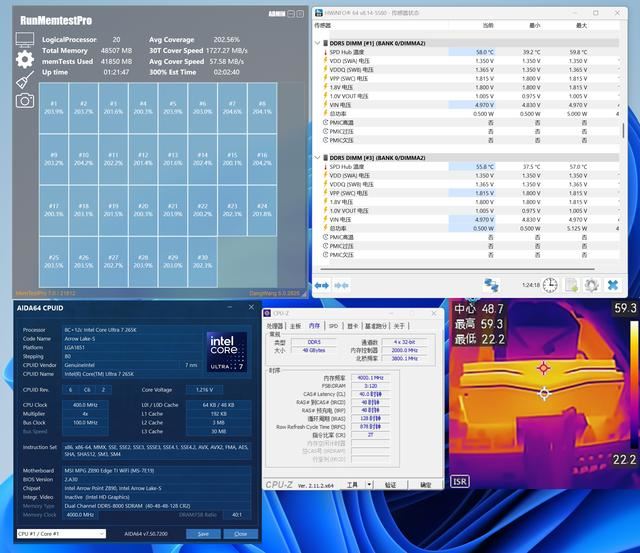Collapse the DDR5 DIMM [#1] sensor group

[318, 43]
